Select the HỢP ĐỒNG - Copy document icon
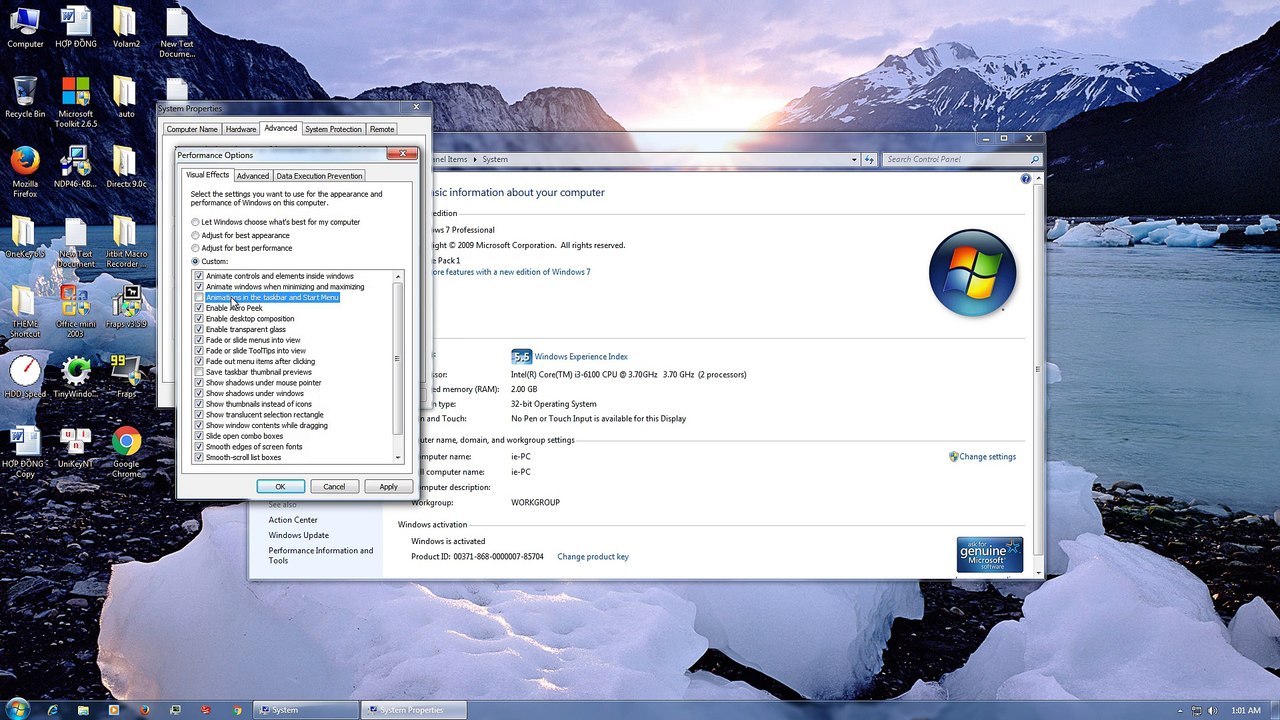The height and width of the screenshot is (720, 1280). pyautogui.click(x=25, y=452)
